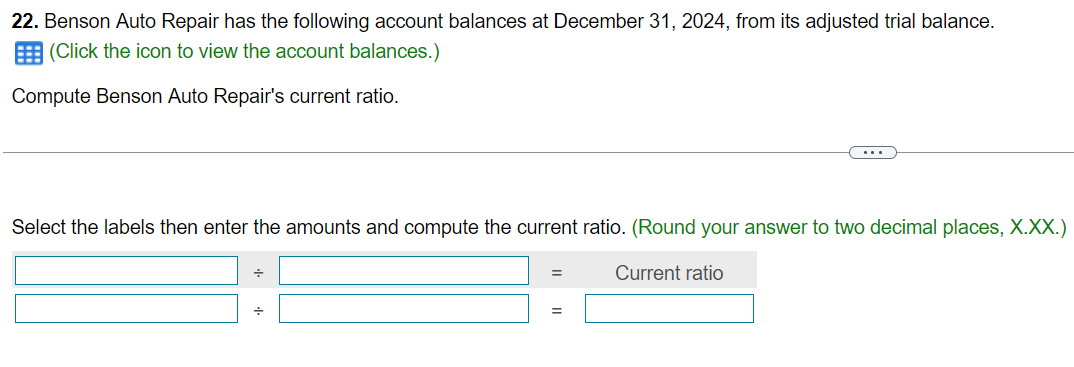The width and height of the screenshot is (1074, 367).
Task: Click the question number 22
Action: point(25,22)
